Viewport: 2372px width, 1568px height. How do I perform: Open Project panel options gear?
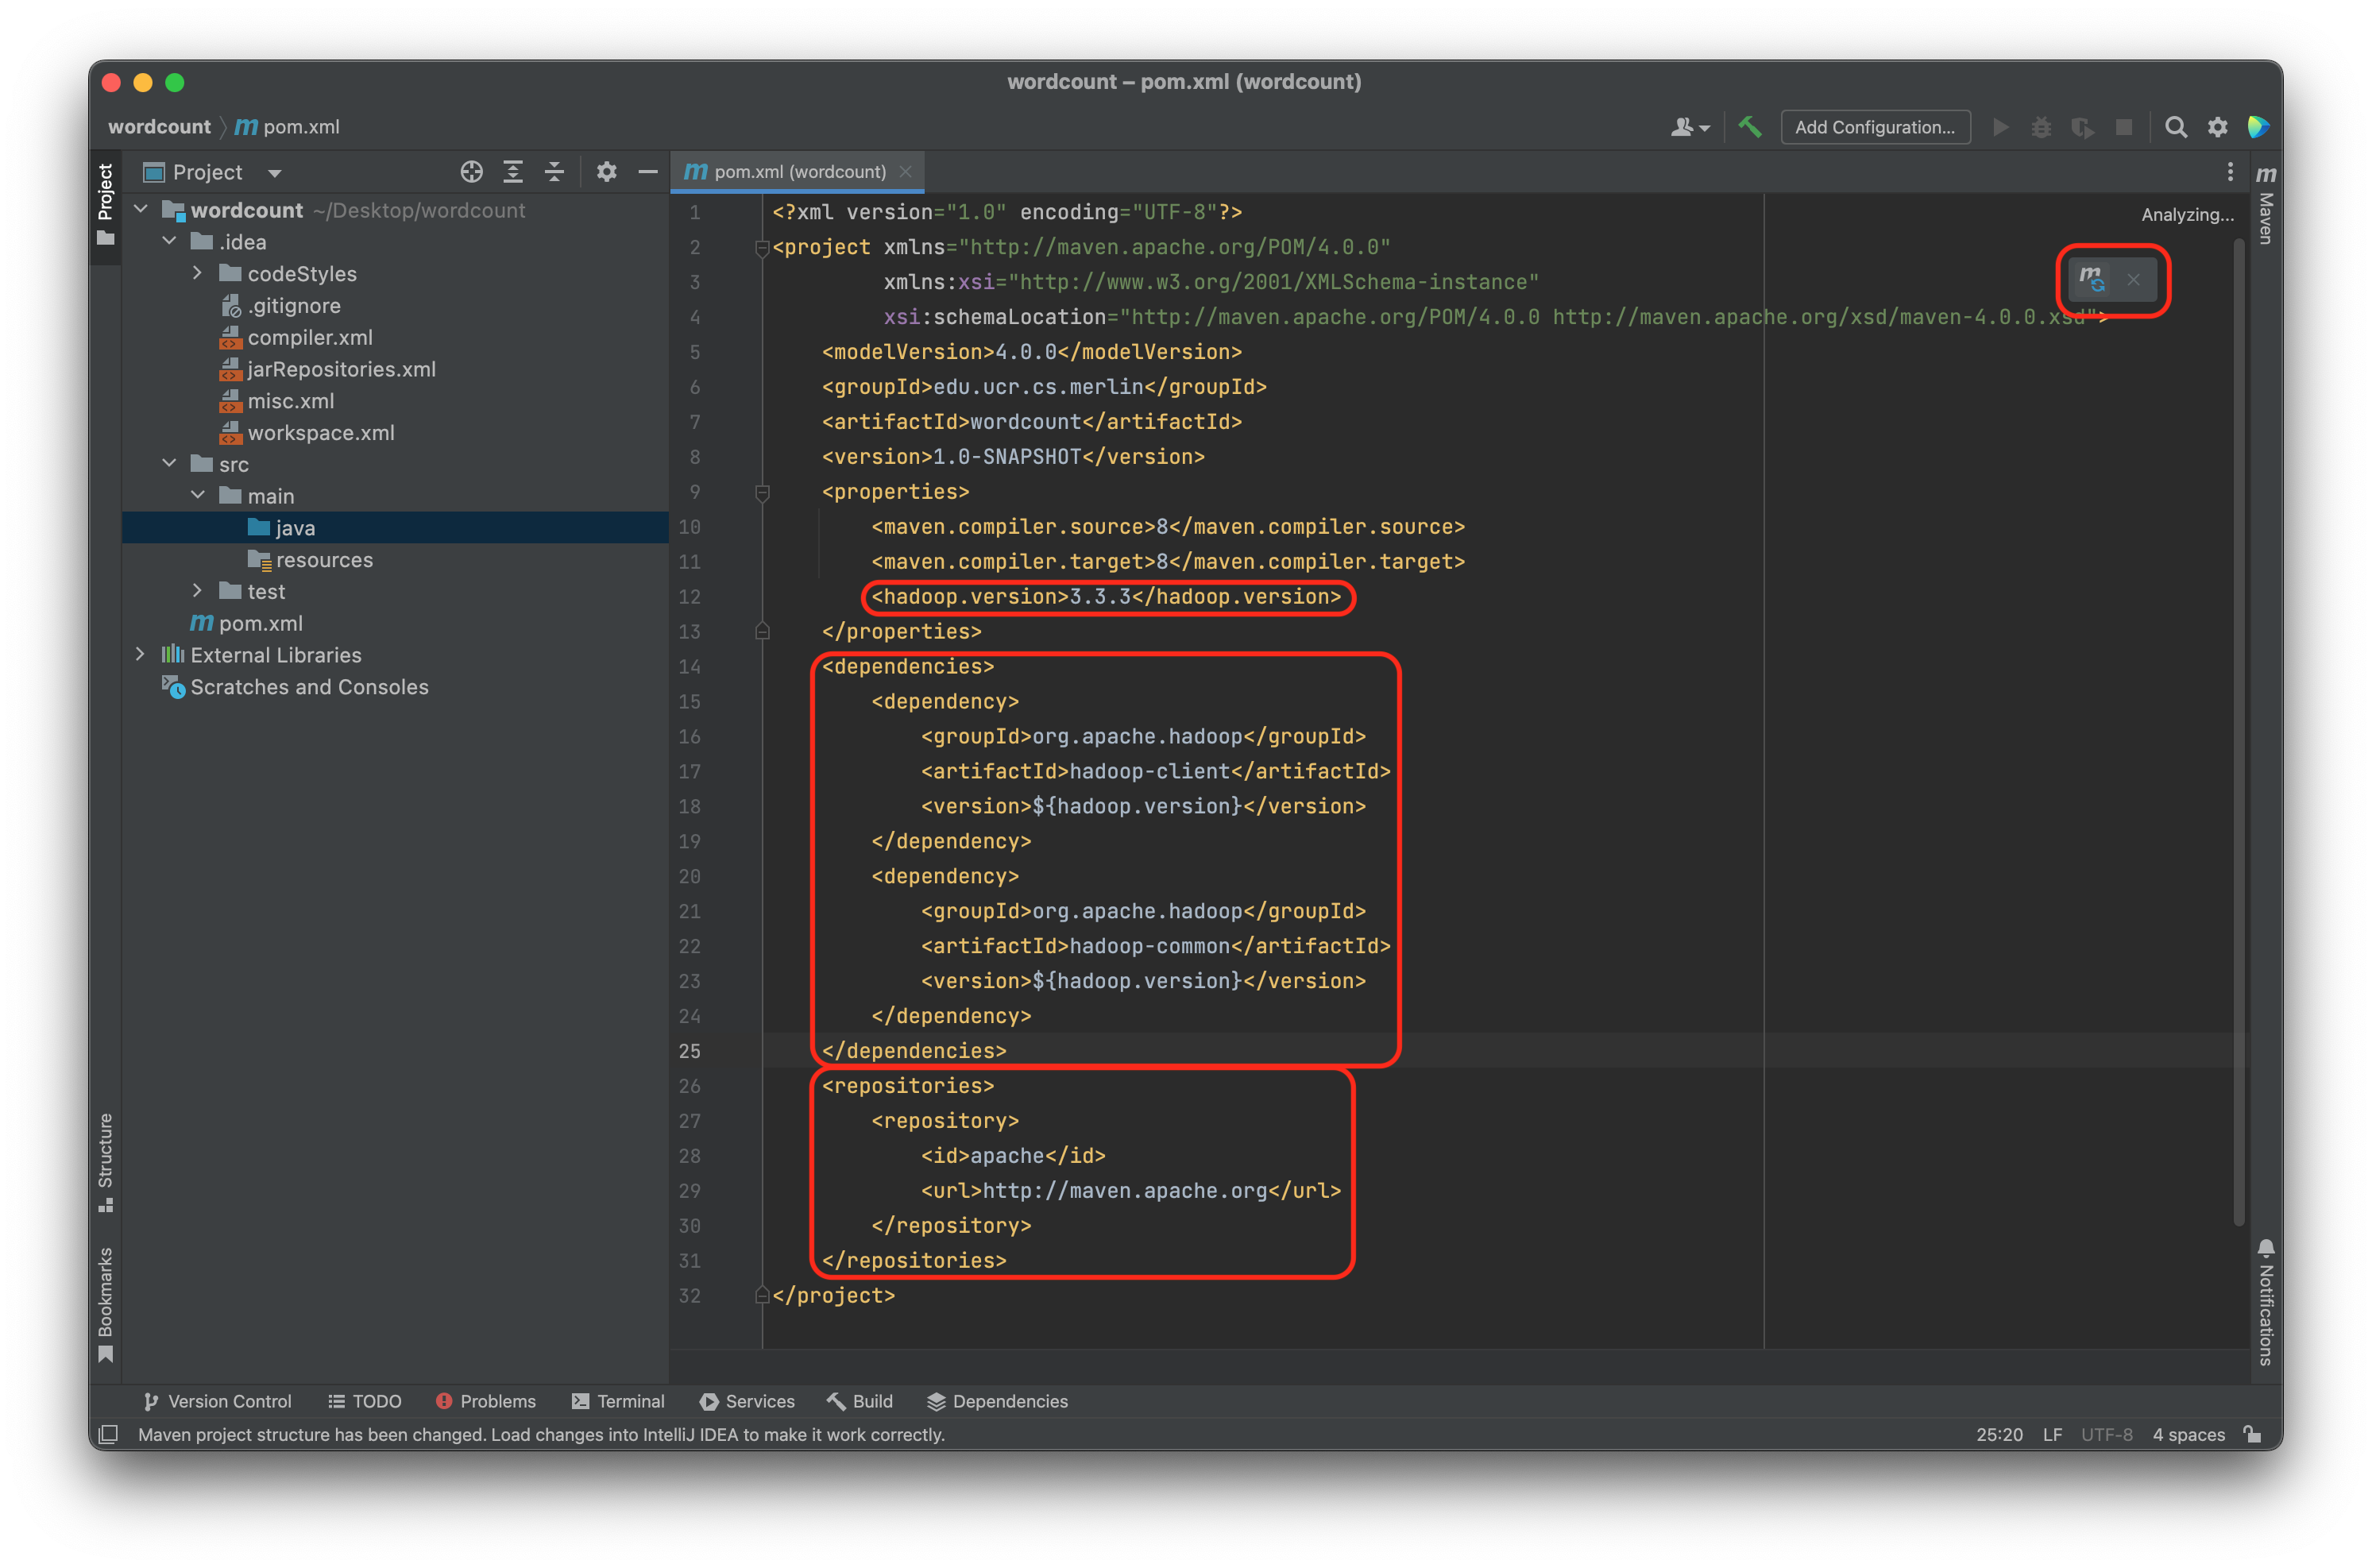606,172
